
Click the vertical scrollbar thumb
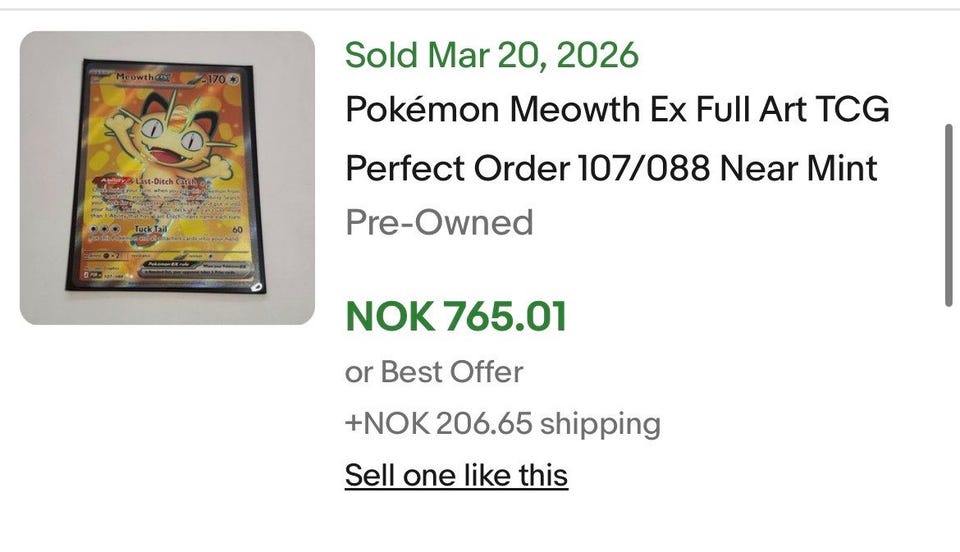(949, 215)
